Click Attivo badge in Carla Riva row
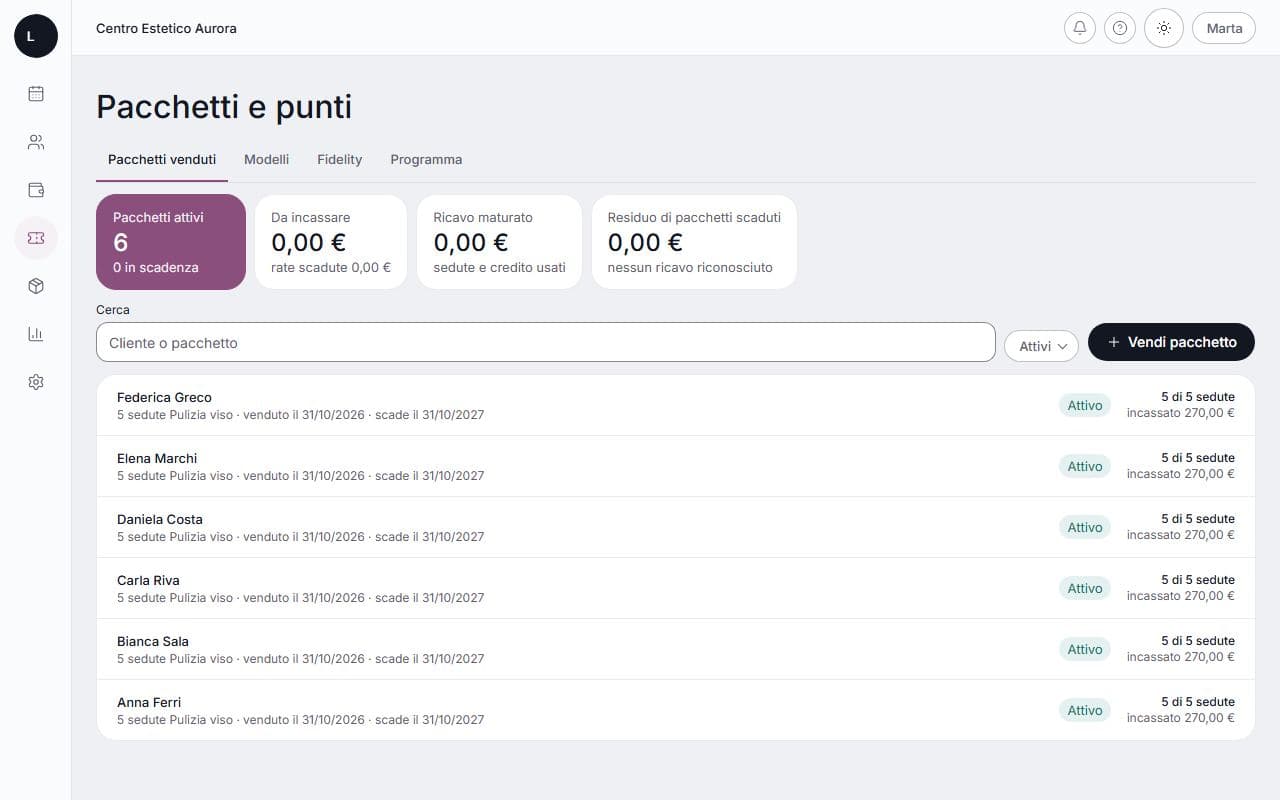This screenshot has height=800, width=1280. pos(1085,588)
